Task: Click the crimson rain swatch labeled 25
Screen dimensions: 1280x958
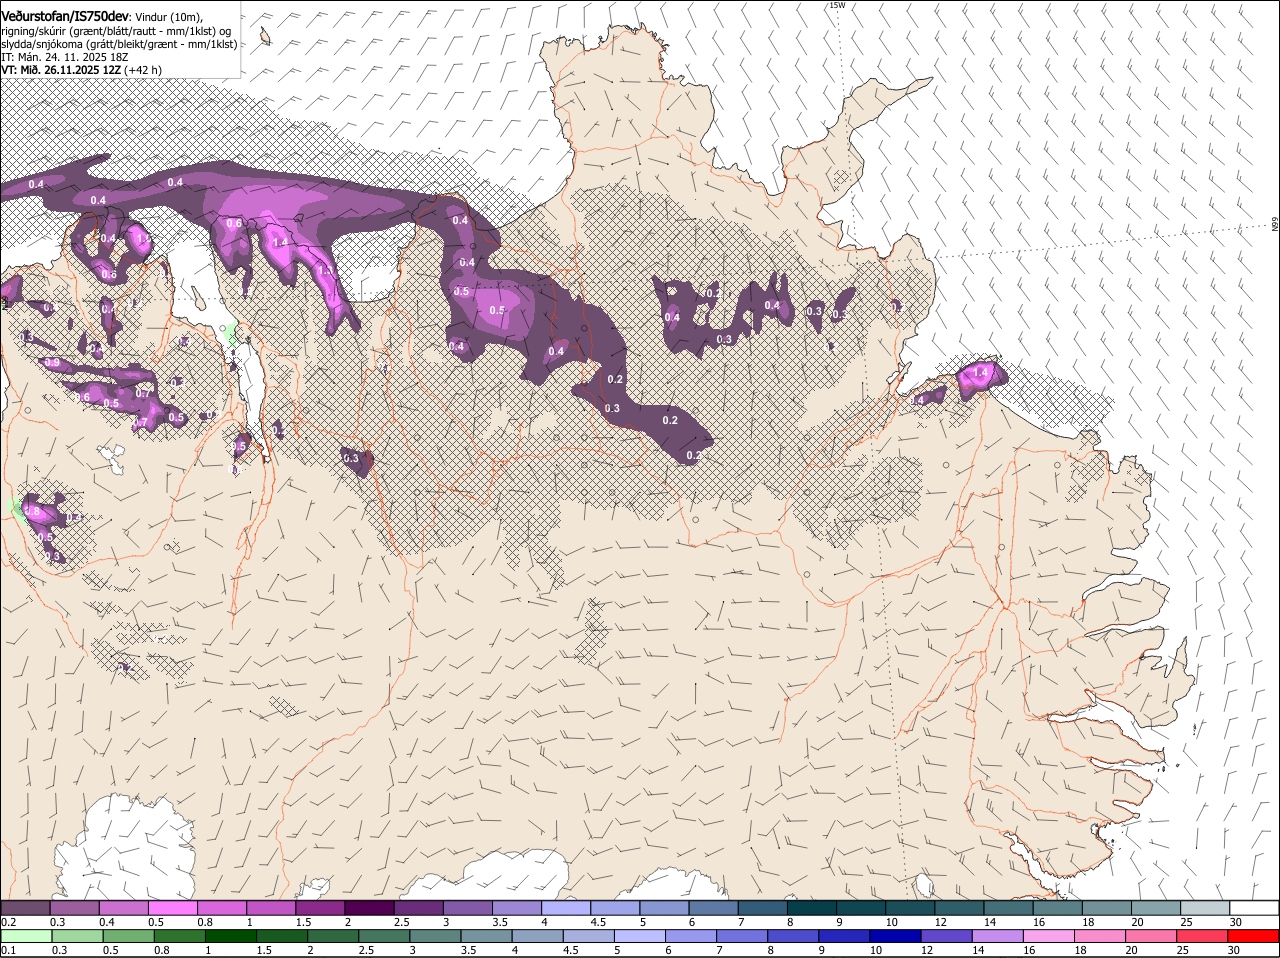Action: point(1202,936)
